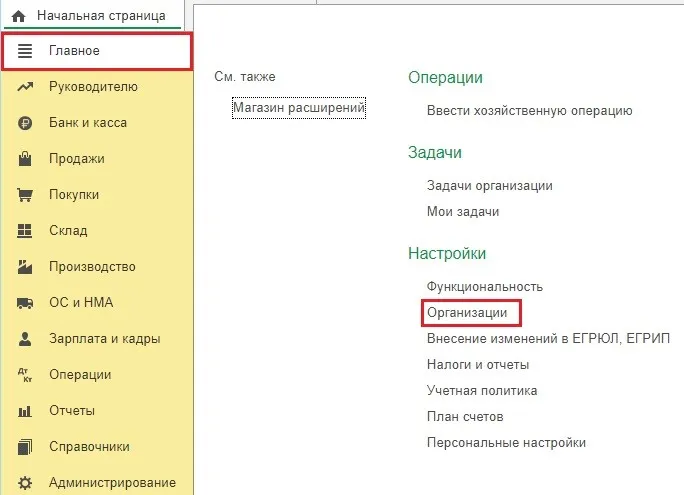Open the План счетов link

(x=465, y=416)
